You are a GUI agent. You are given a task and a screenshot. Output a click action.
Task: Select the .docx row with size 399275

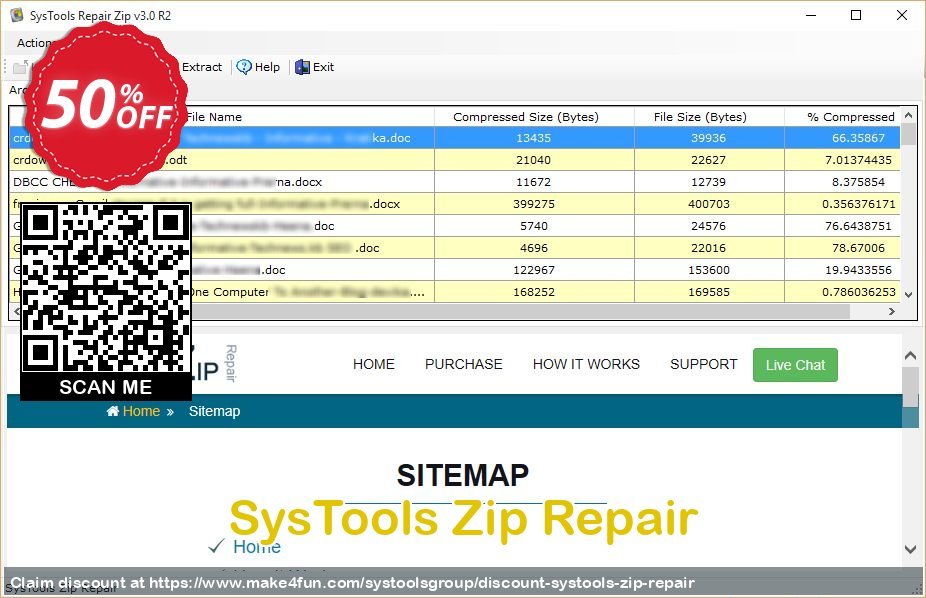pyautogui.click(x=455, y=204)
